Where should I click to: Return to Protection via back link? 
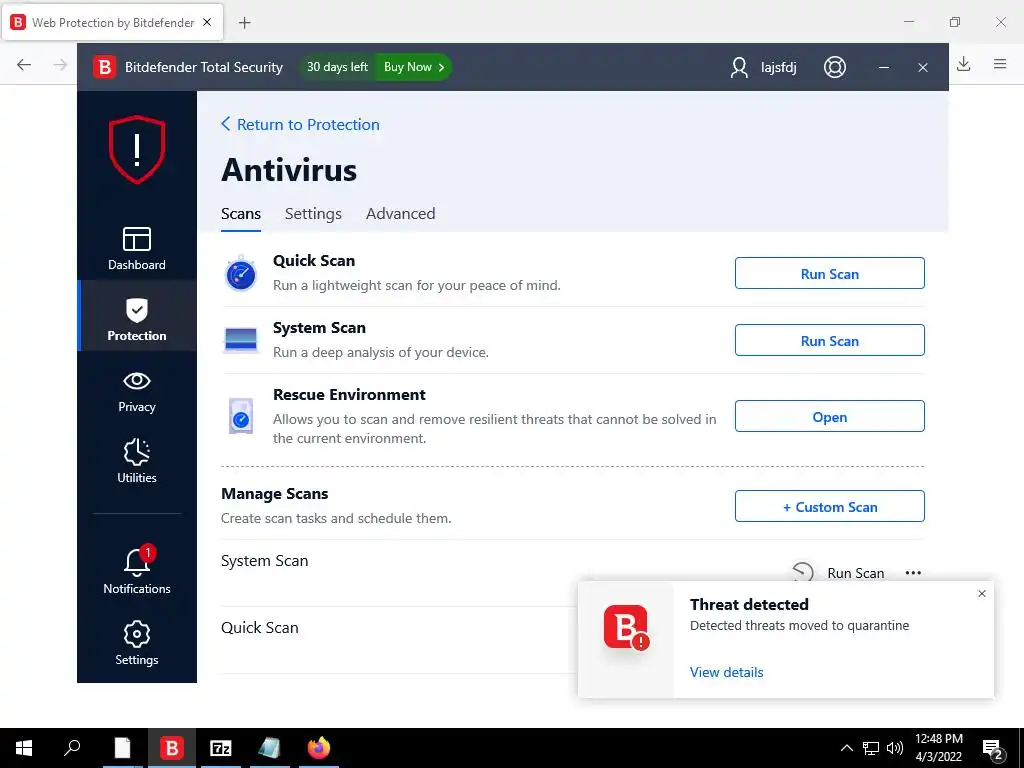[300, 124]
